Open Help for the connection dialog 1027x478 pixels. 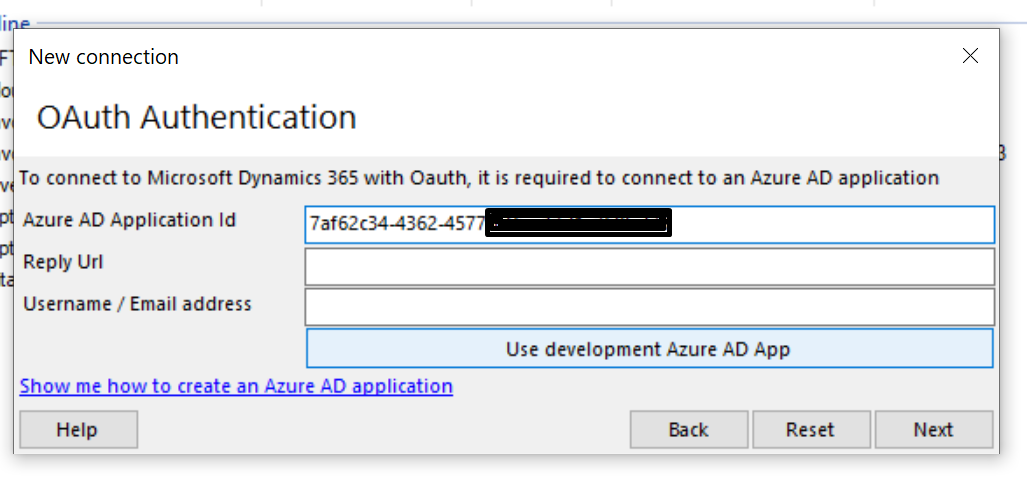pos(79,430)
